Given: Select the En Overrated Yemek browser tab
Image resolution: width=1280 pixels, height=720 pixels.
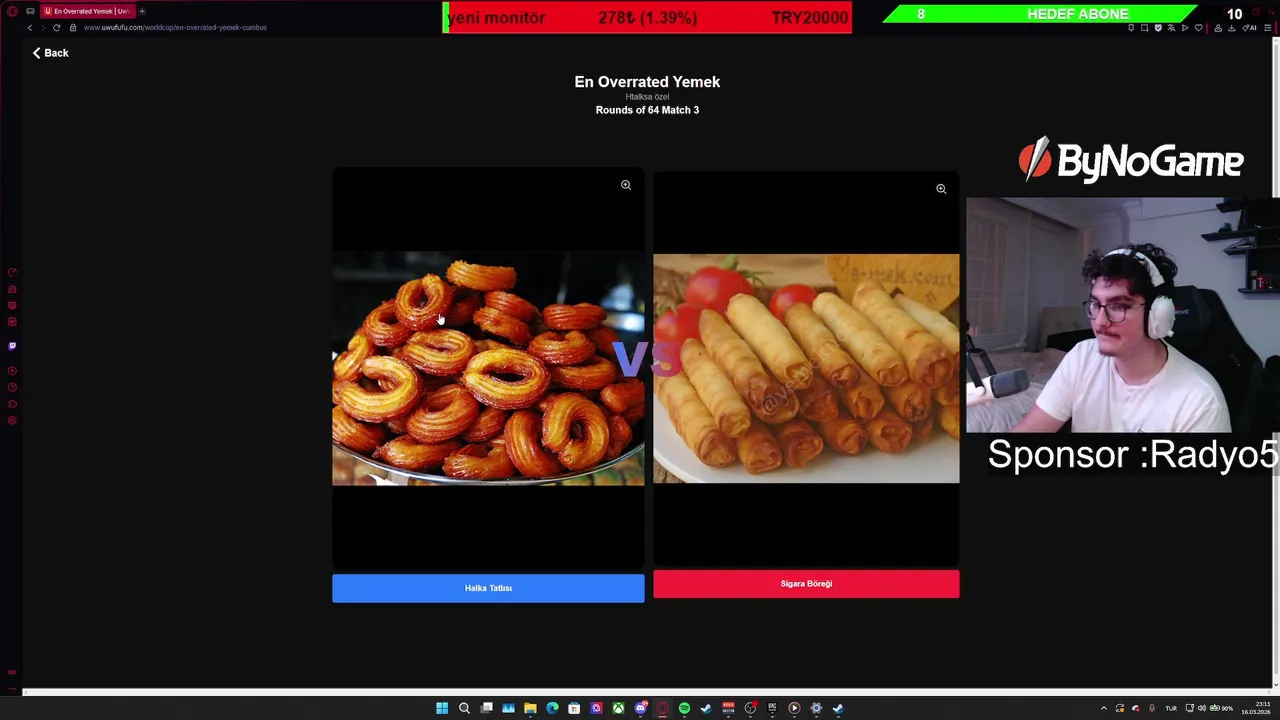Looking at the screenshot, I should tap(87, 11).
